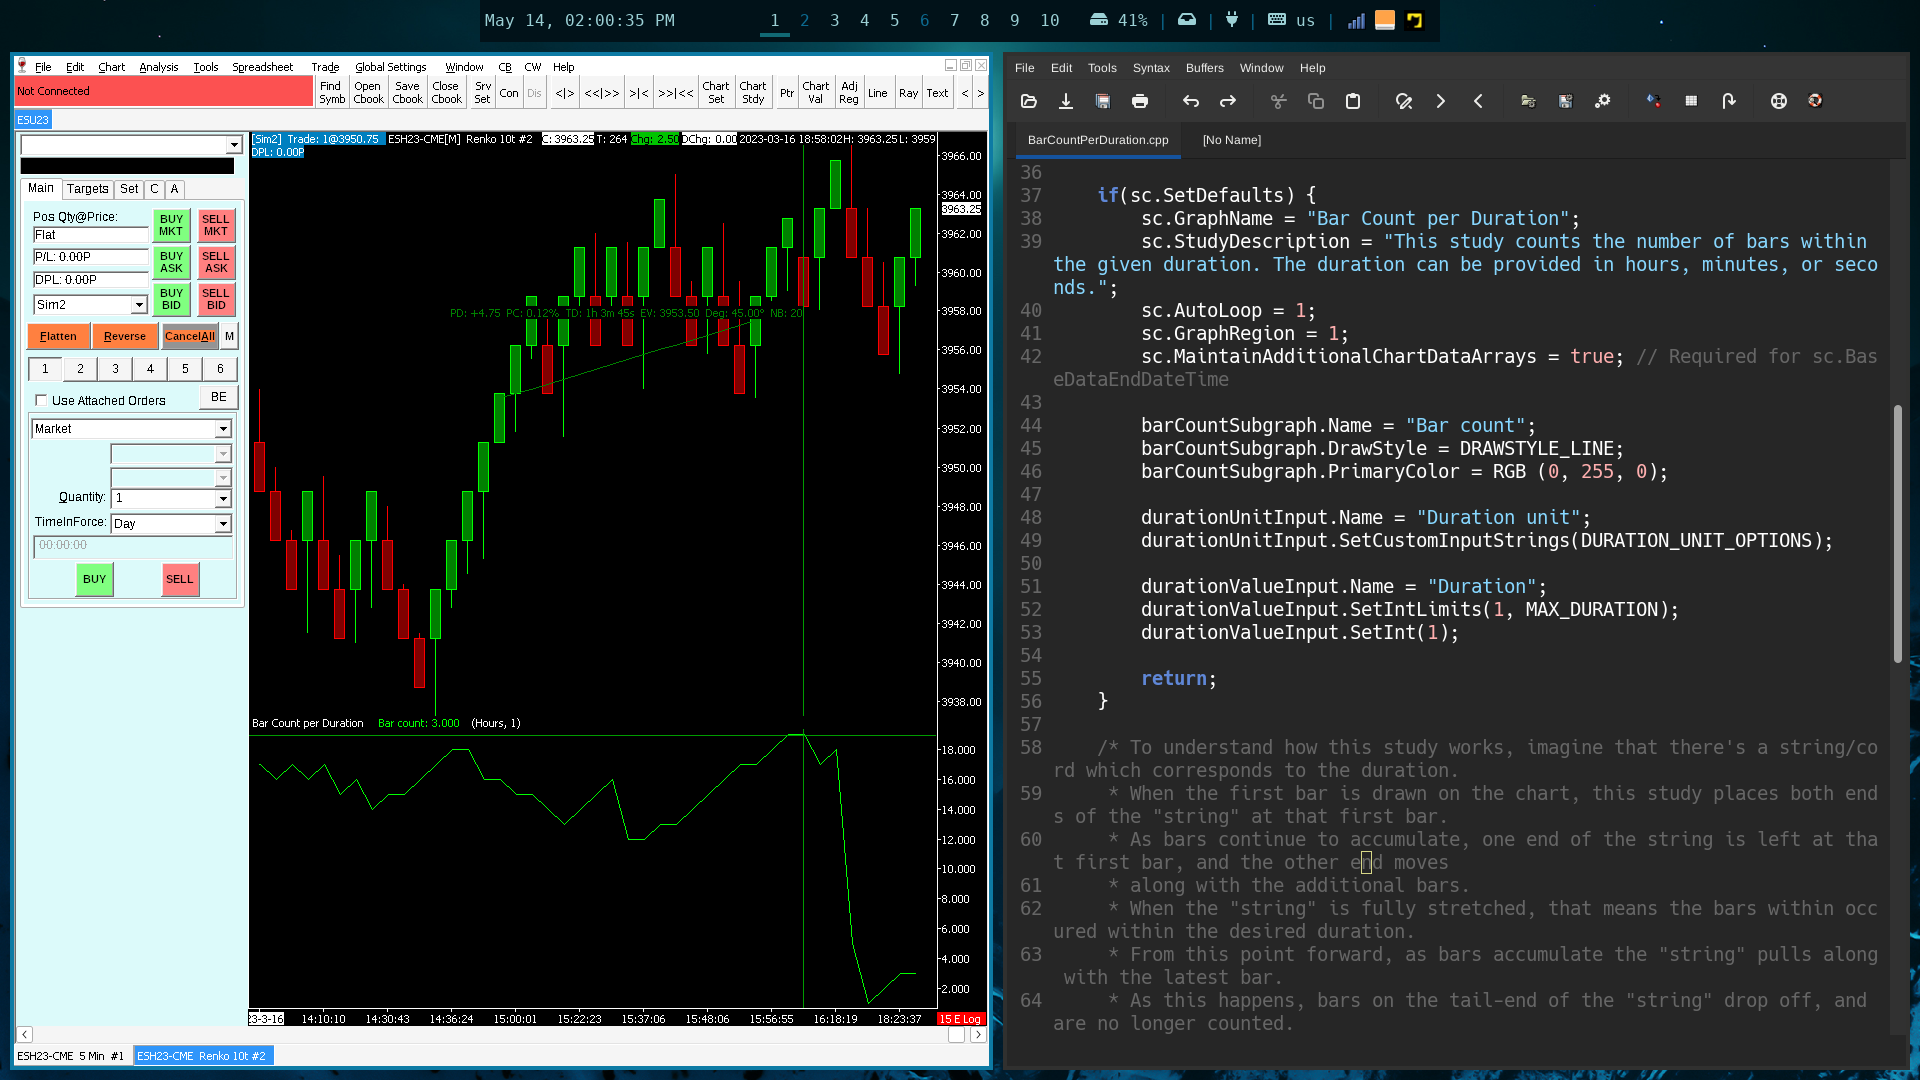Click the paste clipboard icon
Image resolution: width=1920 pixels, height=1080 pixels.
1353,101
